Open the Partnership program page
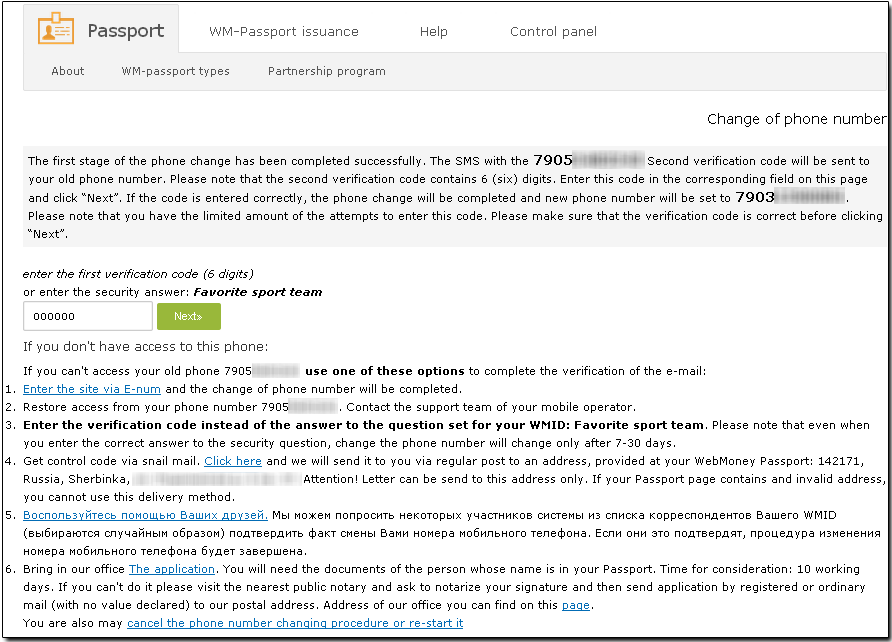 click(327, 71)
